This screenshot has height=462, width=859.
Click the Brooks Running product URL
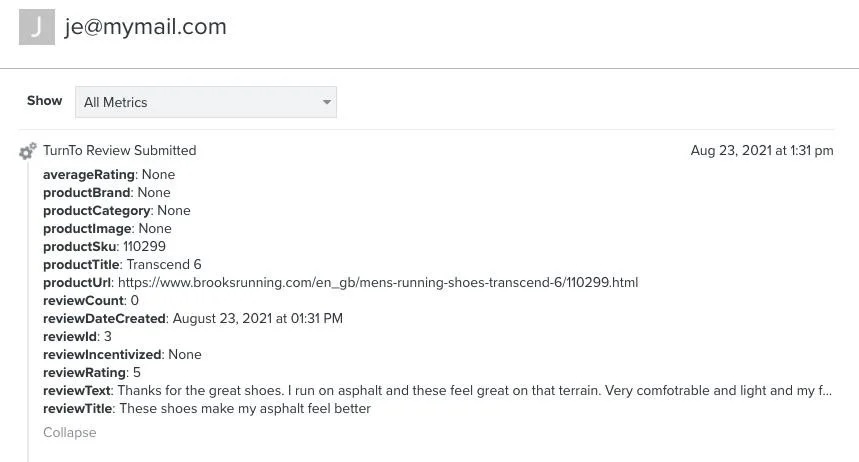click(377, 282)
